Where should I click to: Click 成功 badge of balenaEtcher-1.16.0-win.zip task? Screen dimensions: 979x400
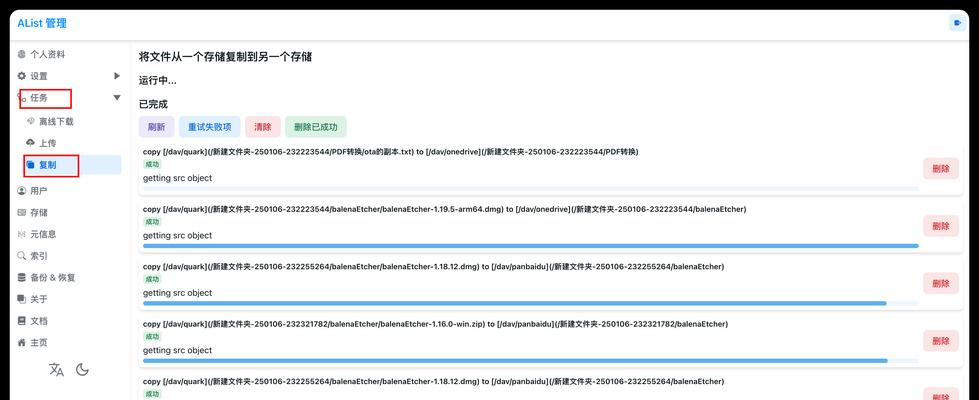152,337
